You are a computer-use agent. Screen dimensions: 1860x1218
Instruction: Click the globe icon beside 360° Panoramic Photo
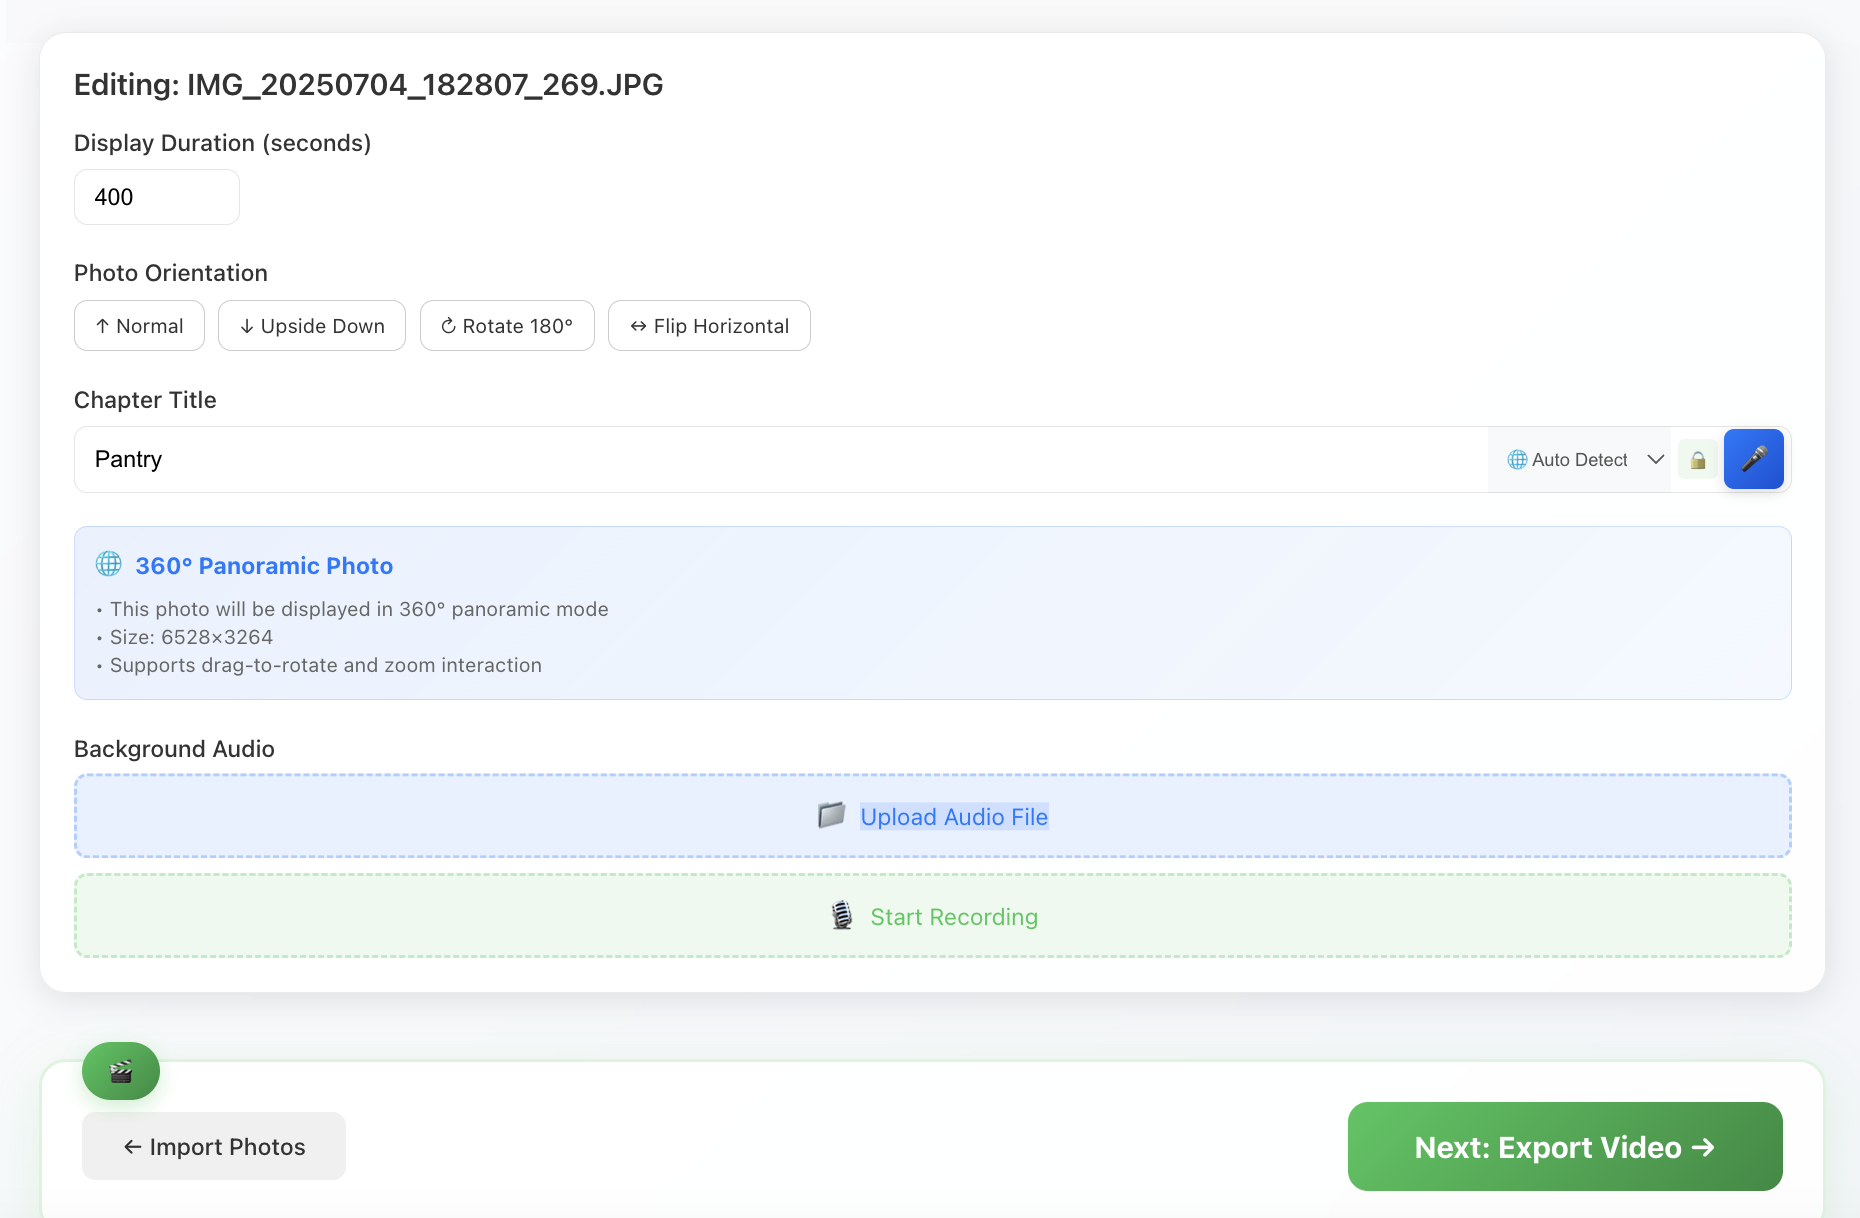click(x=108, y=564)
